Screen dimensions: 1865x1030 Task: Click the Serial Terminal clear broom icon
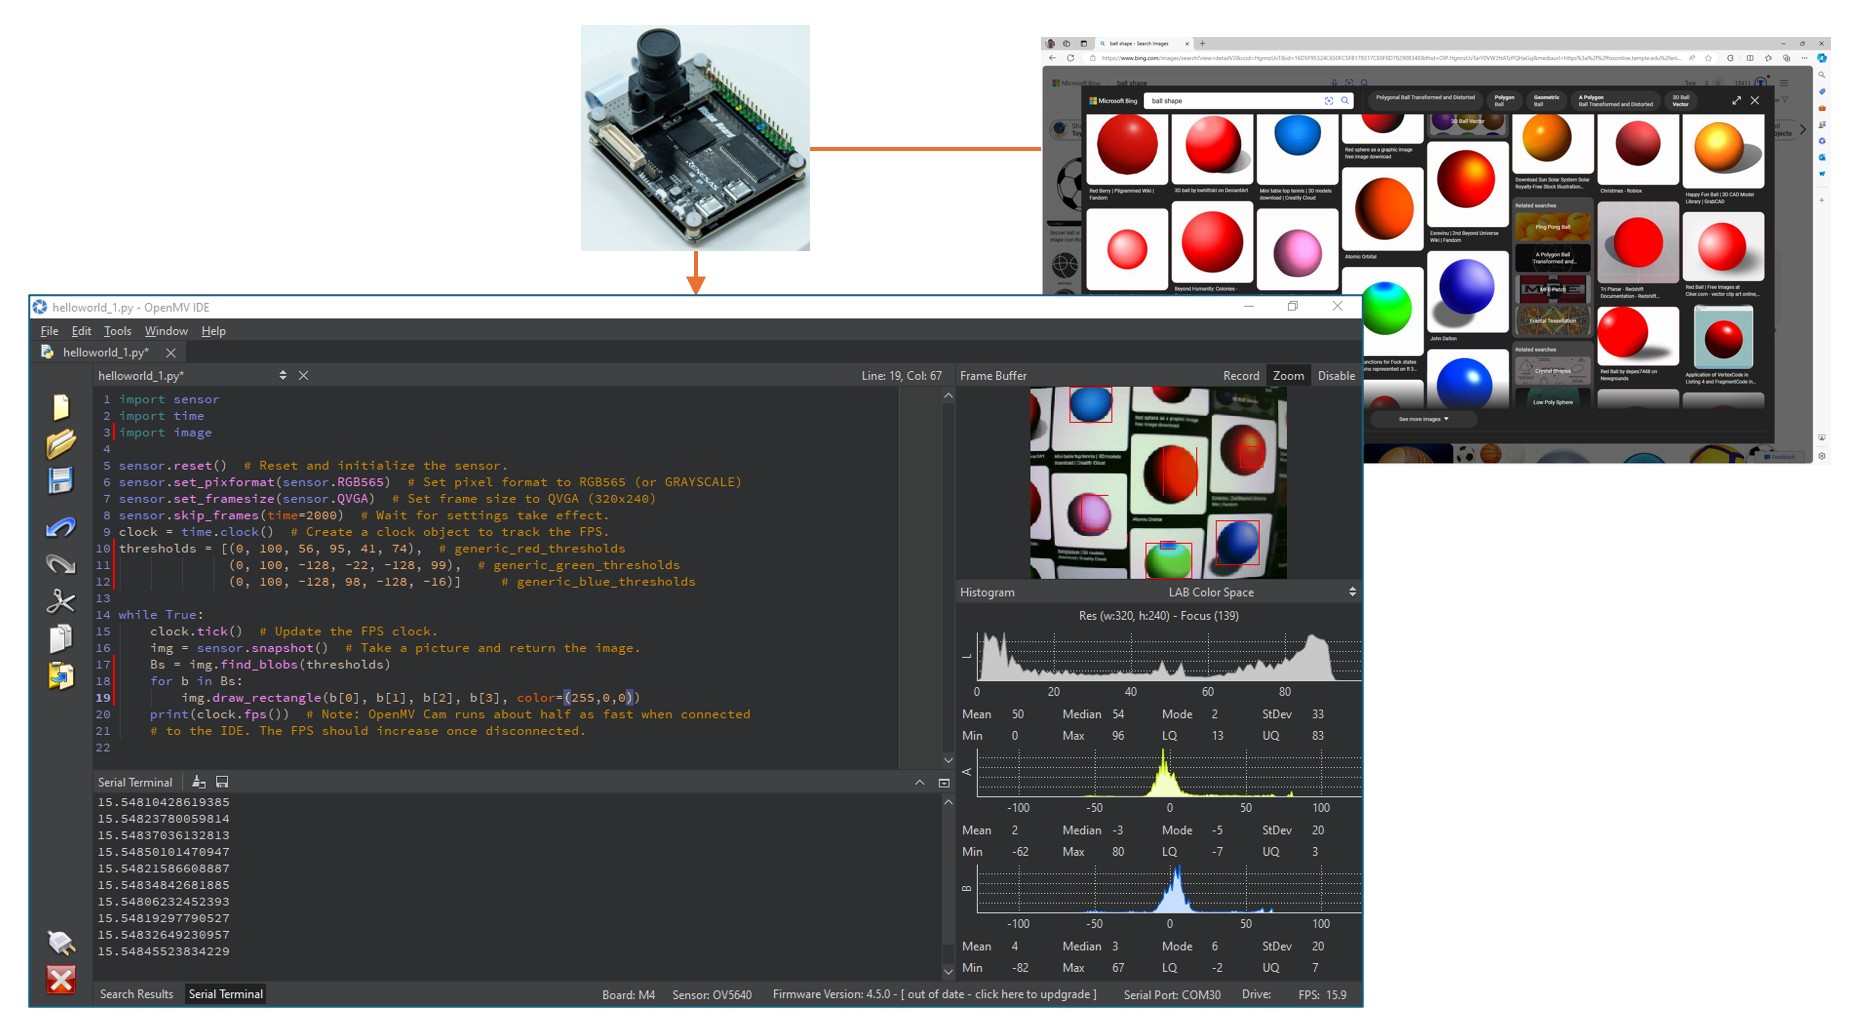199,782
